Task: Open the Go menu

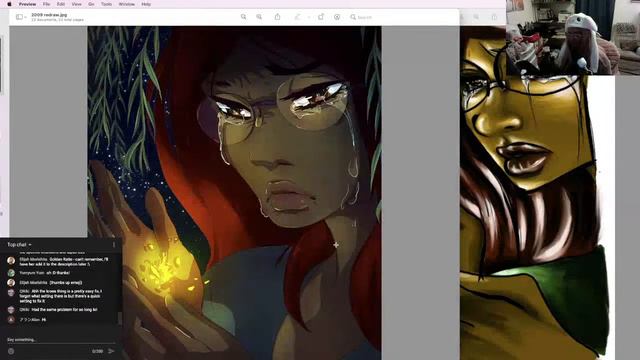Action: point(91,4)
